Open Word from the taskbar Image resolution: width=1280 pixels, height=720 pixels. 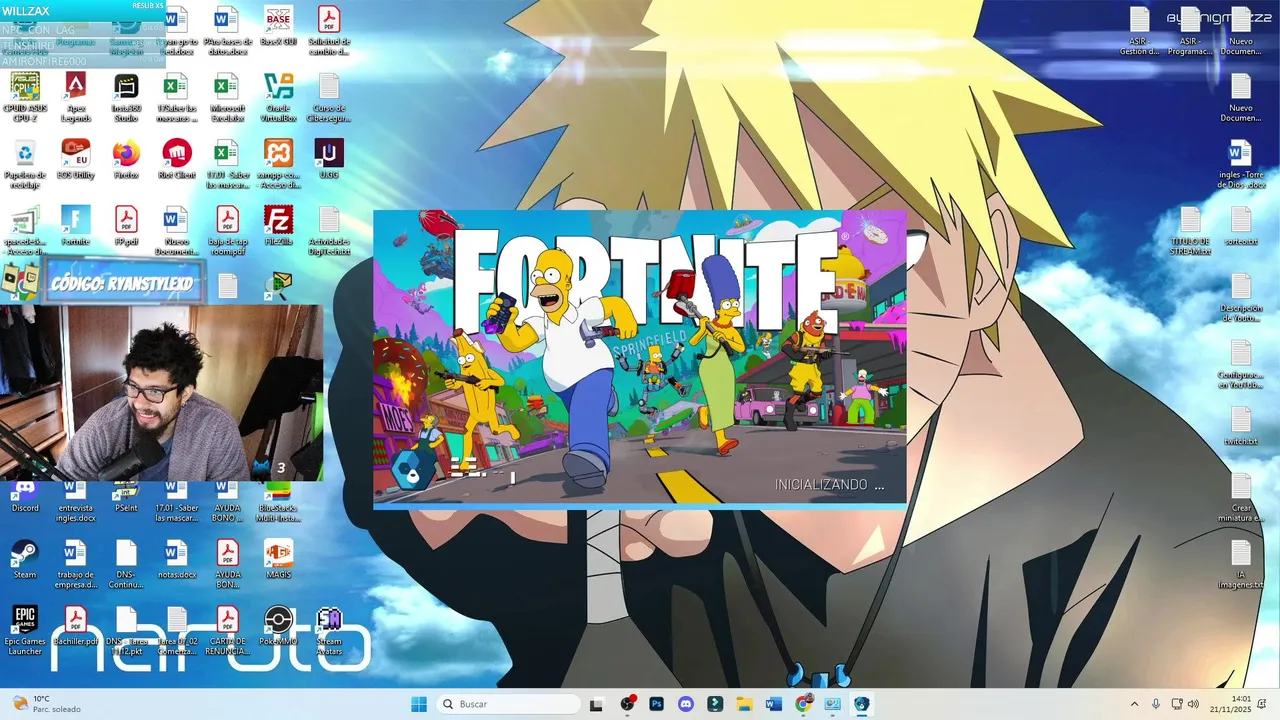(773, 704)
